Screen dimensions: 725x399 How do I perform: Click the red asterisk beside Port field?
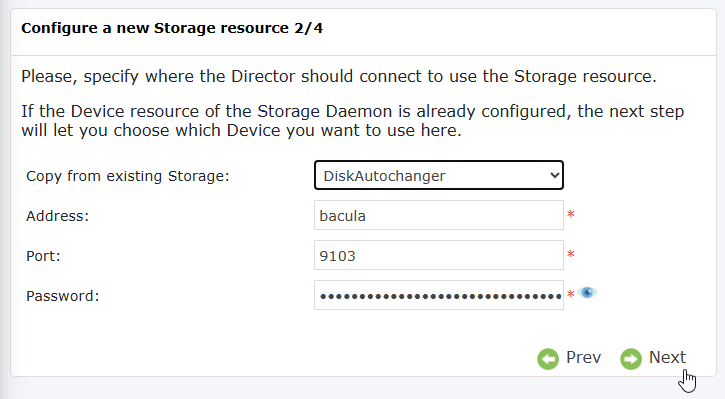[571, 254]
